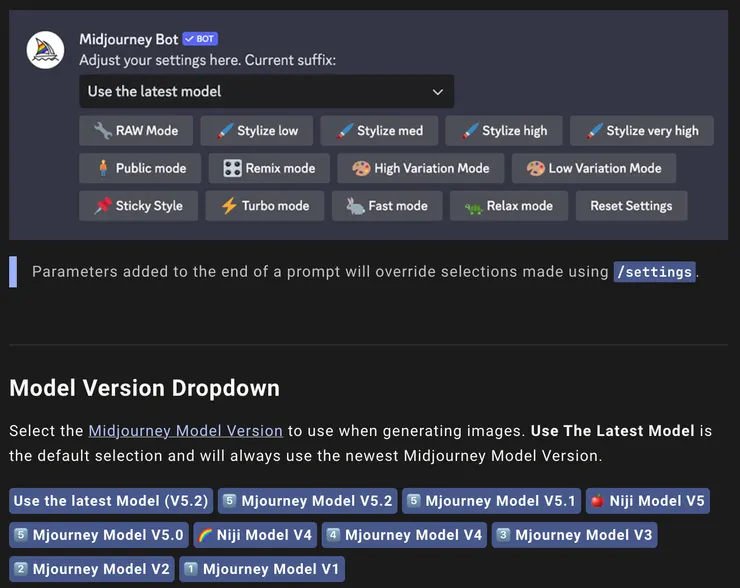Click the number 3 icon on Model V3

[503, 534]
